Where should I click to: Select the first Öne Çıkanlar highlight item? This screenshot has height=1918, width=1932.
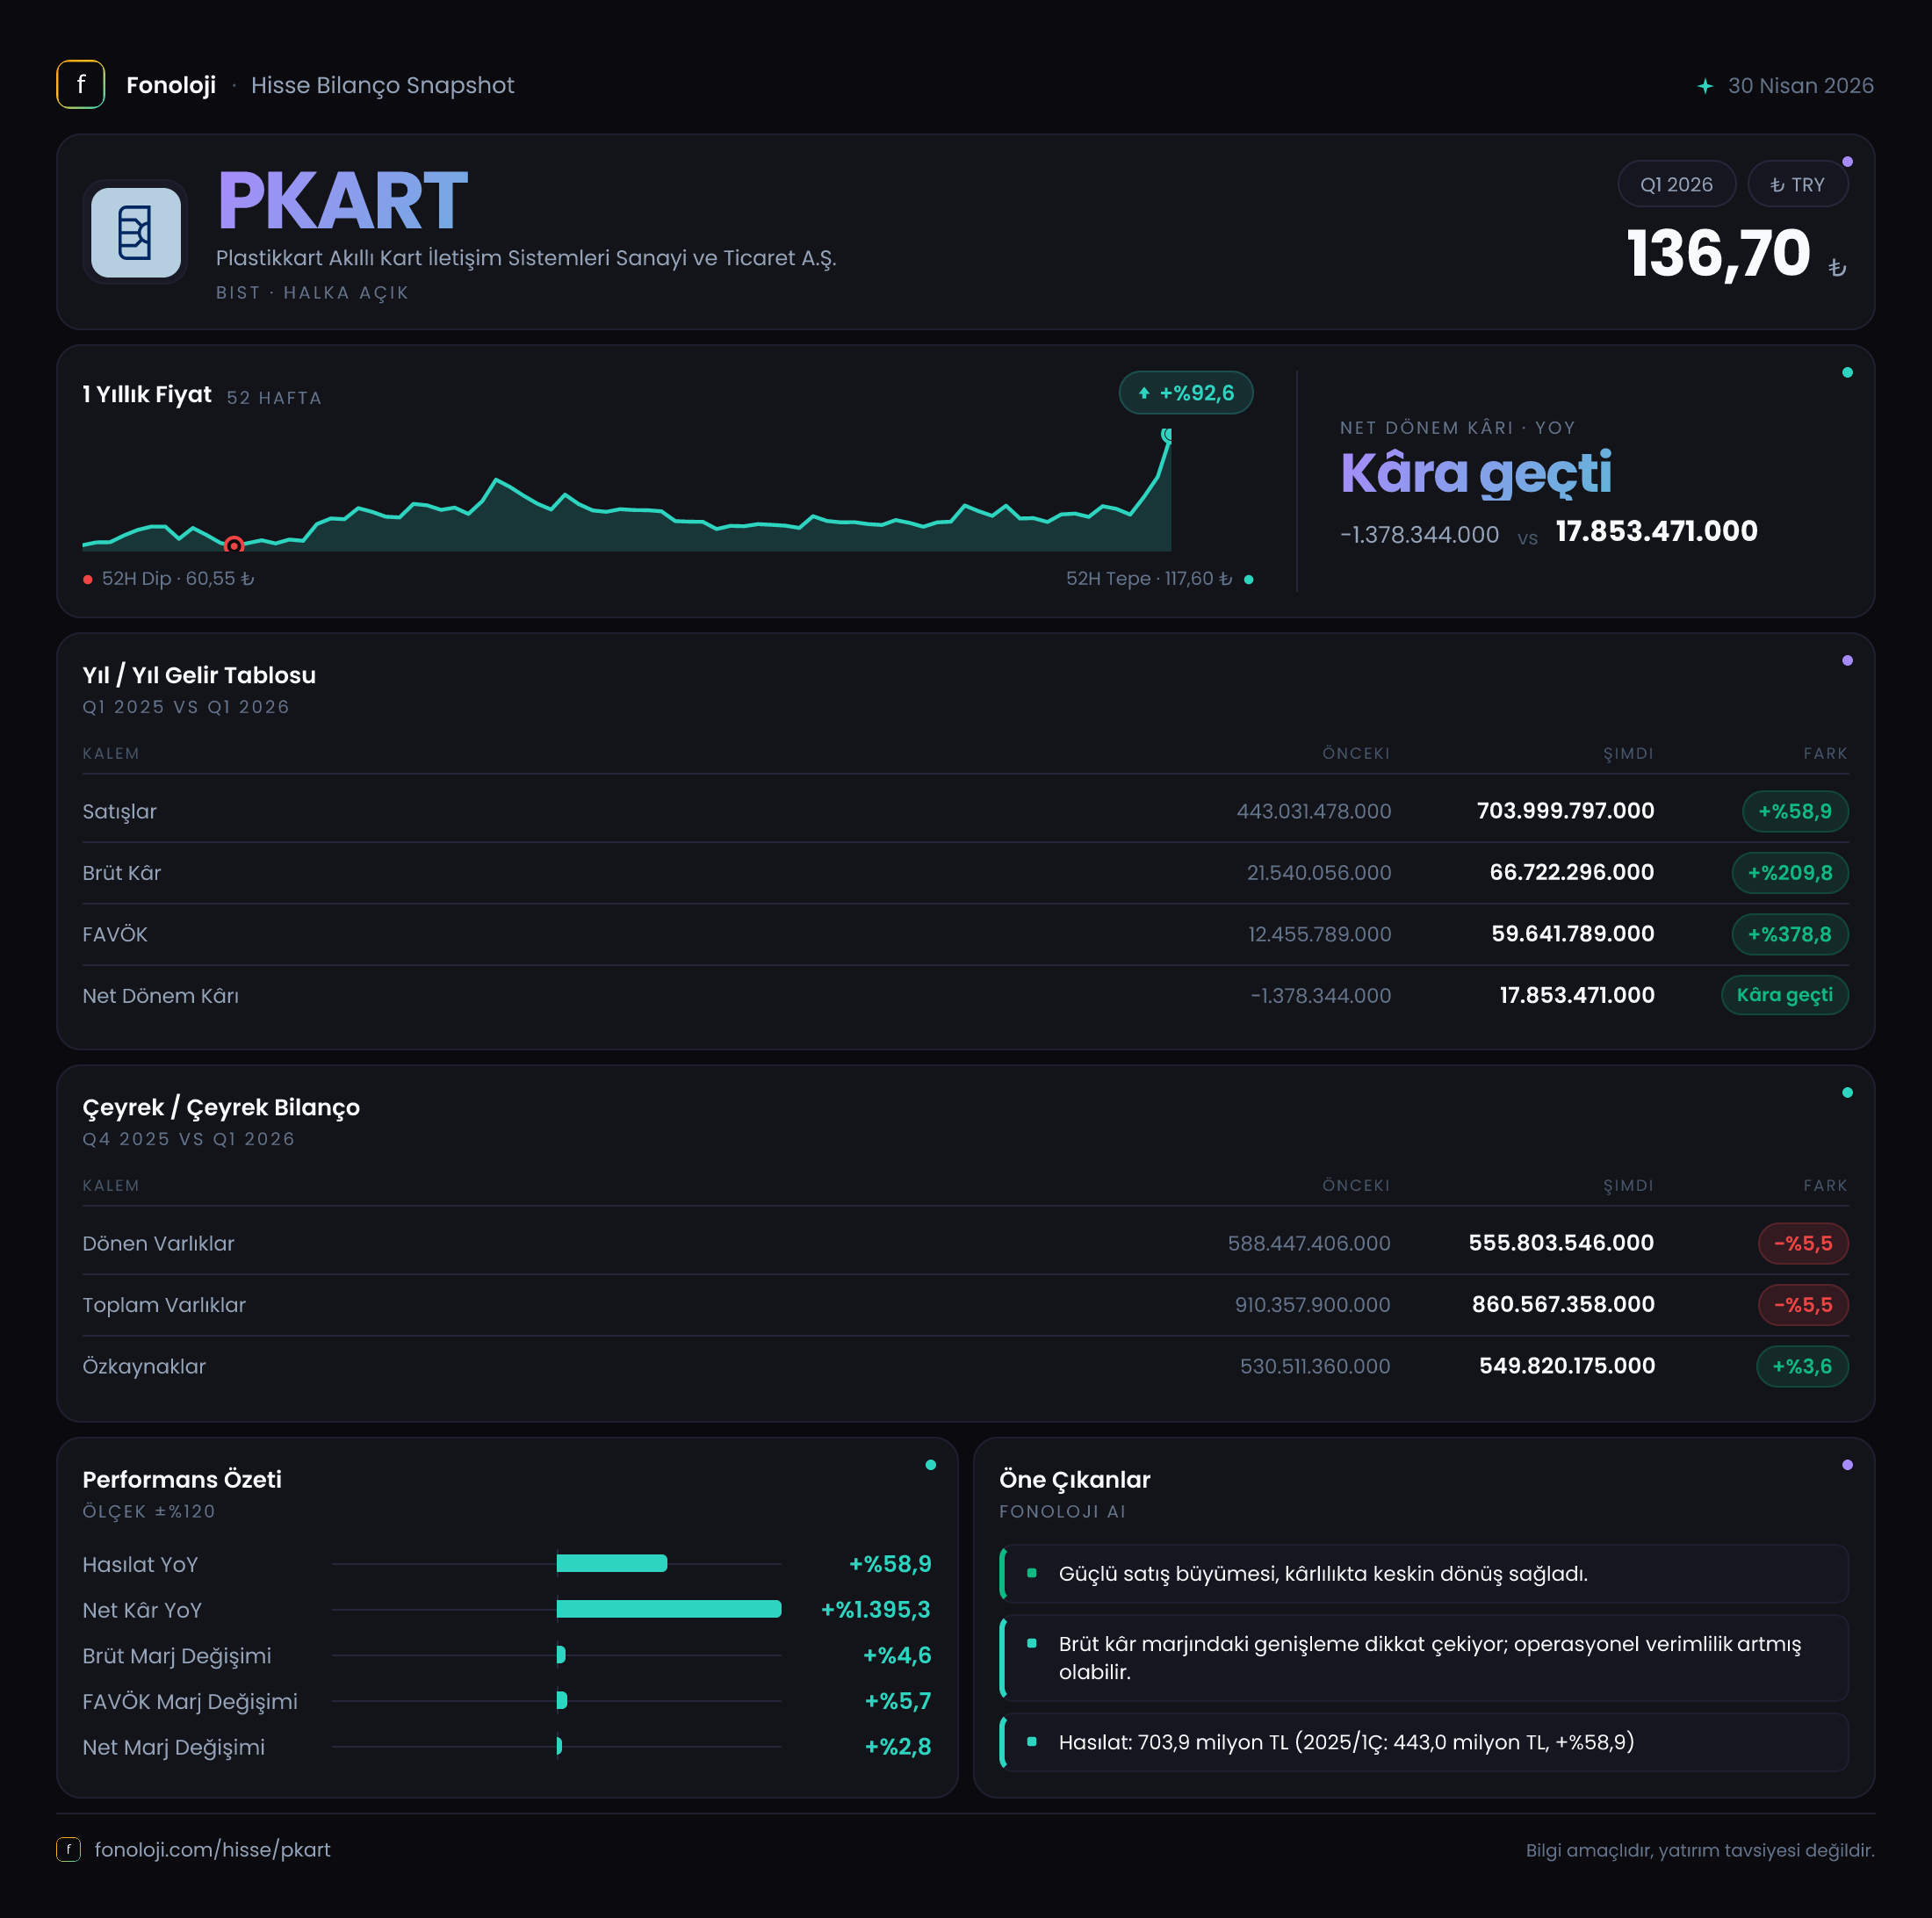point(1424,1573)
